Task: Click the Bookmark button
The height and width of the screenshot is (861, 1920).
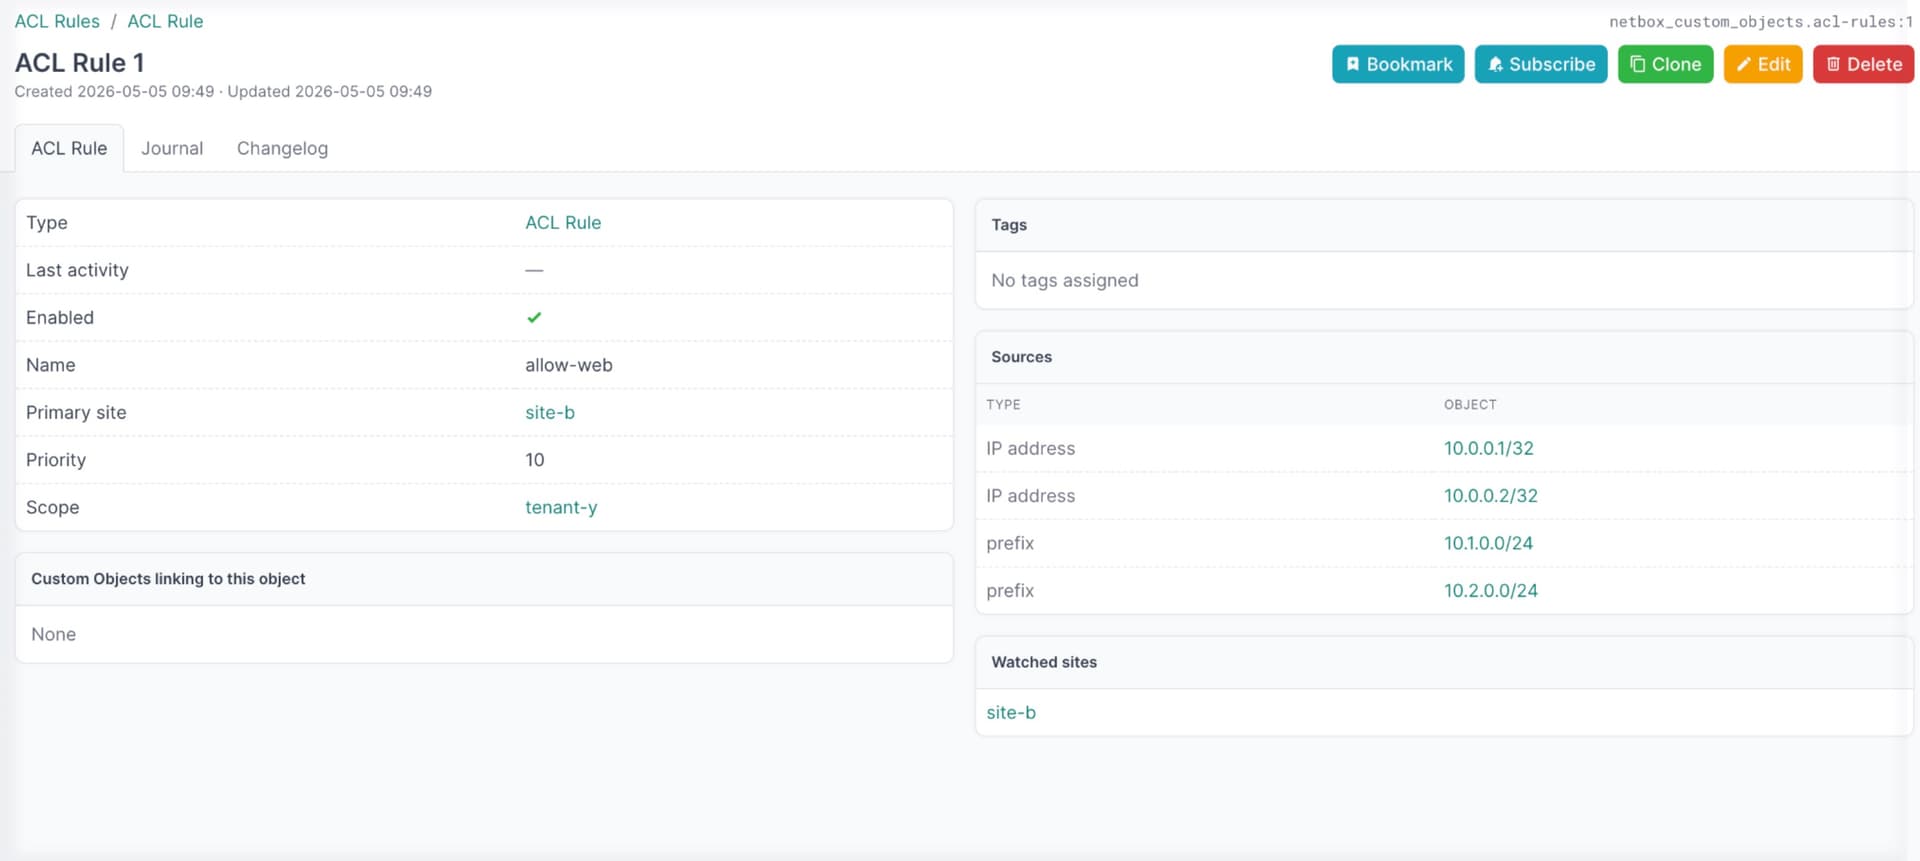Action: tap(1397, 64)
